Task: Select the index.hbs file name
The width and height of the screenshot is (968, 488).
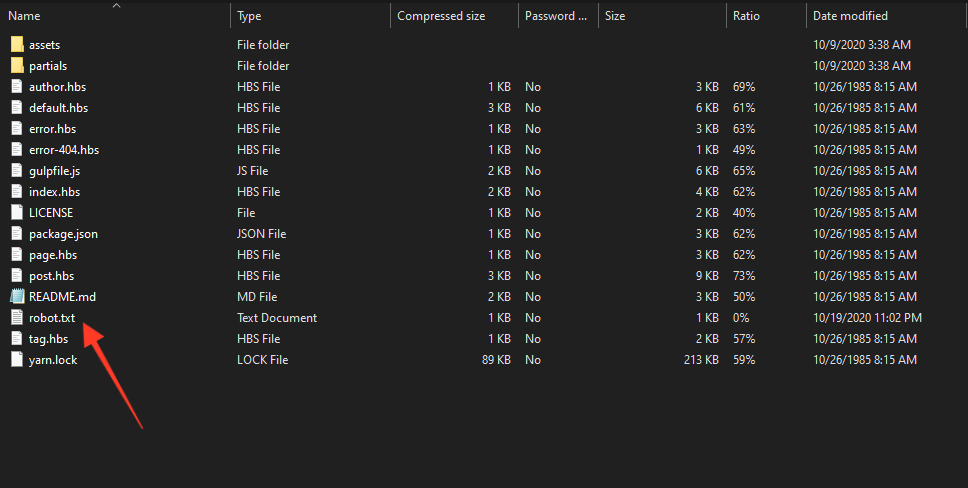Action: click(54, 192)
